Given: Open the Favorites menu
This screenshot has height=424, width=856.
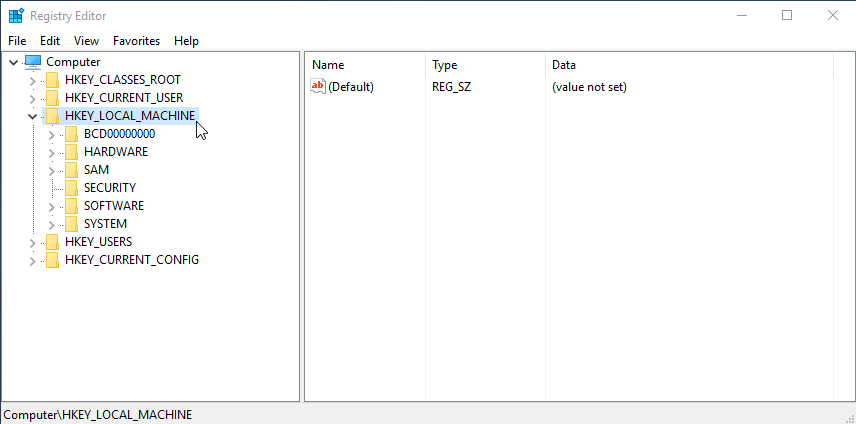Looking at the screenshot, I should click(136, 41).
